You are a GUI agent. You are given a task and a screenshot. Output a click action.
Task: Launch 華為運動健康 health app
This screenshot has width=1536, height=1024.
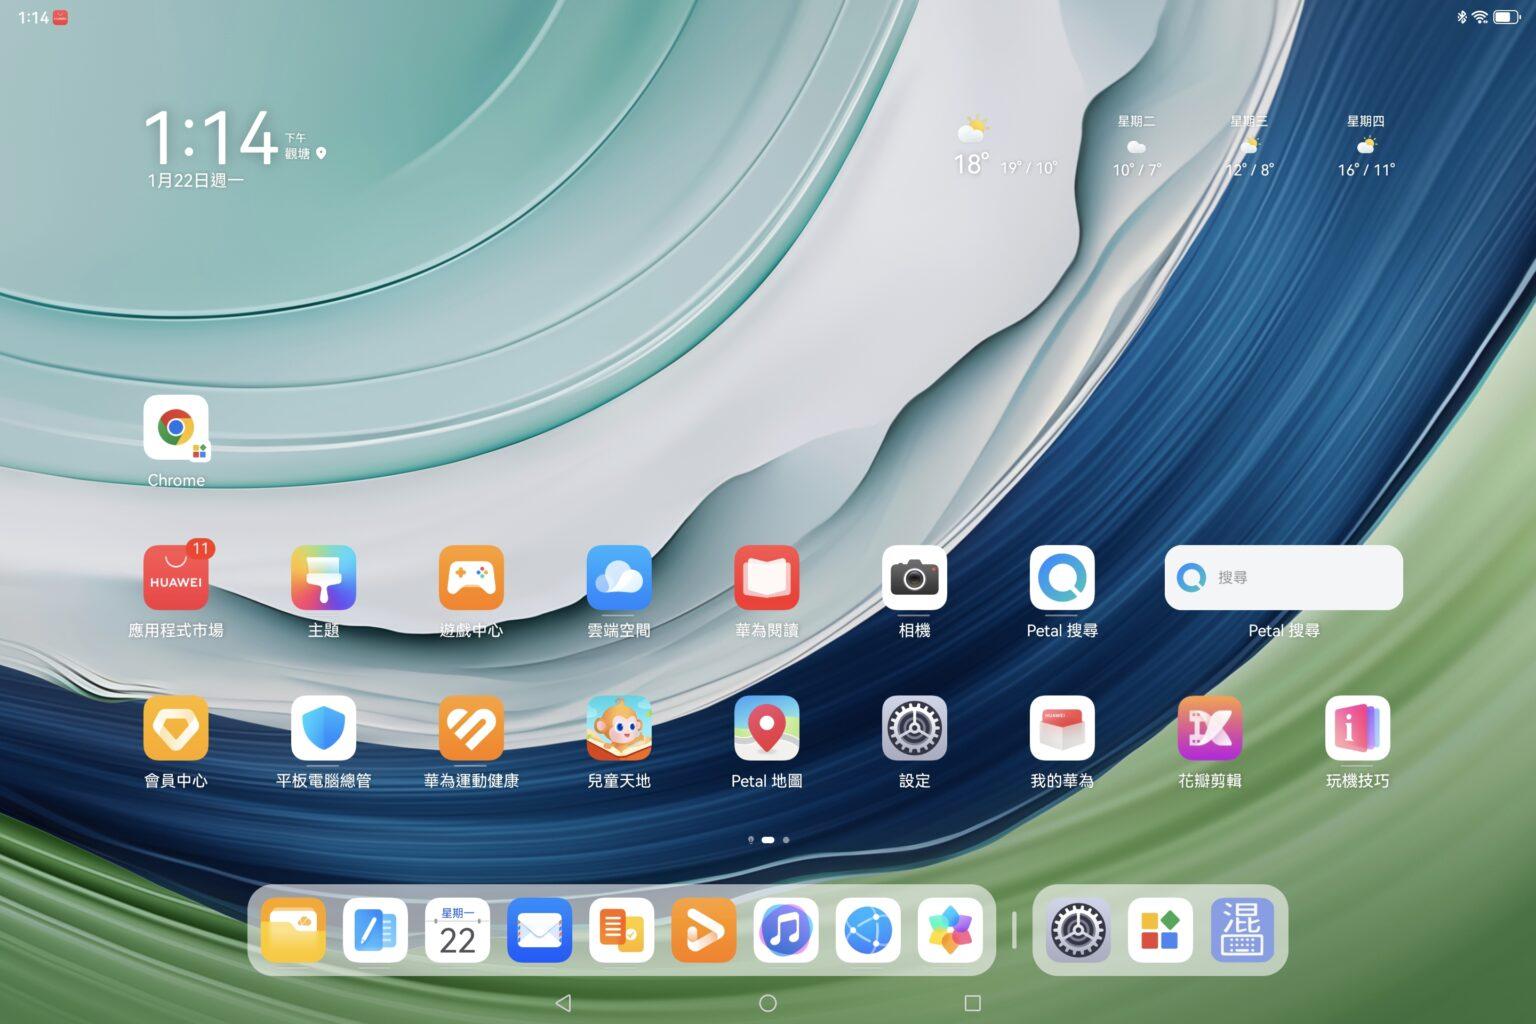[471, 729]
